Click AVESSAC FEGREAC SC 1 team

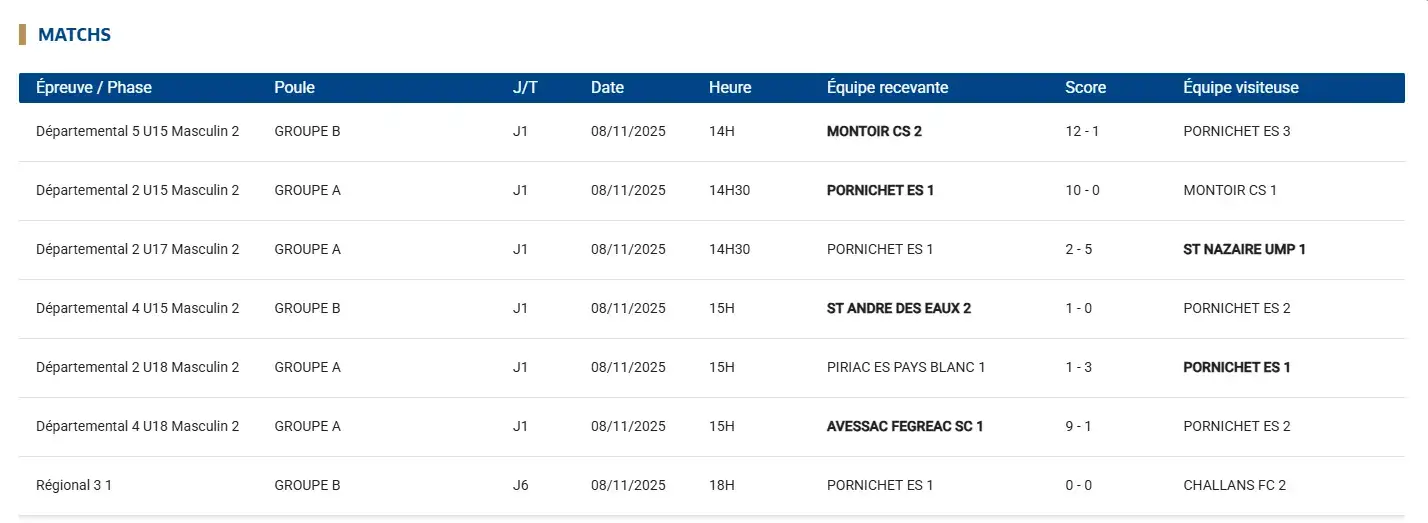(x=905, y=426)
